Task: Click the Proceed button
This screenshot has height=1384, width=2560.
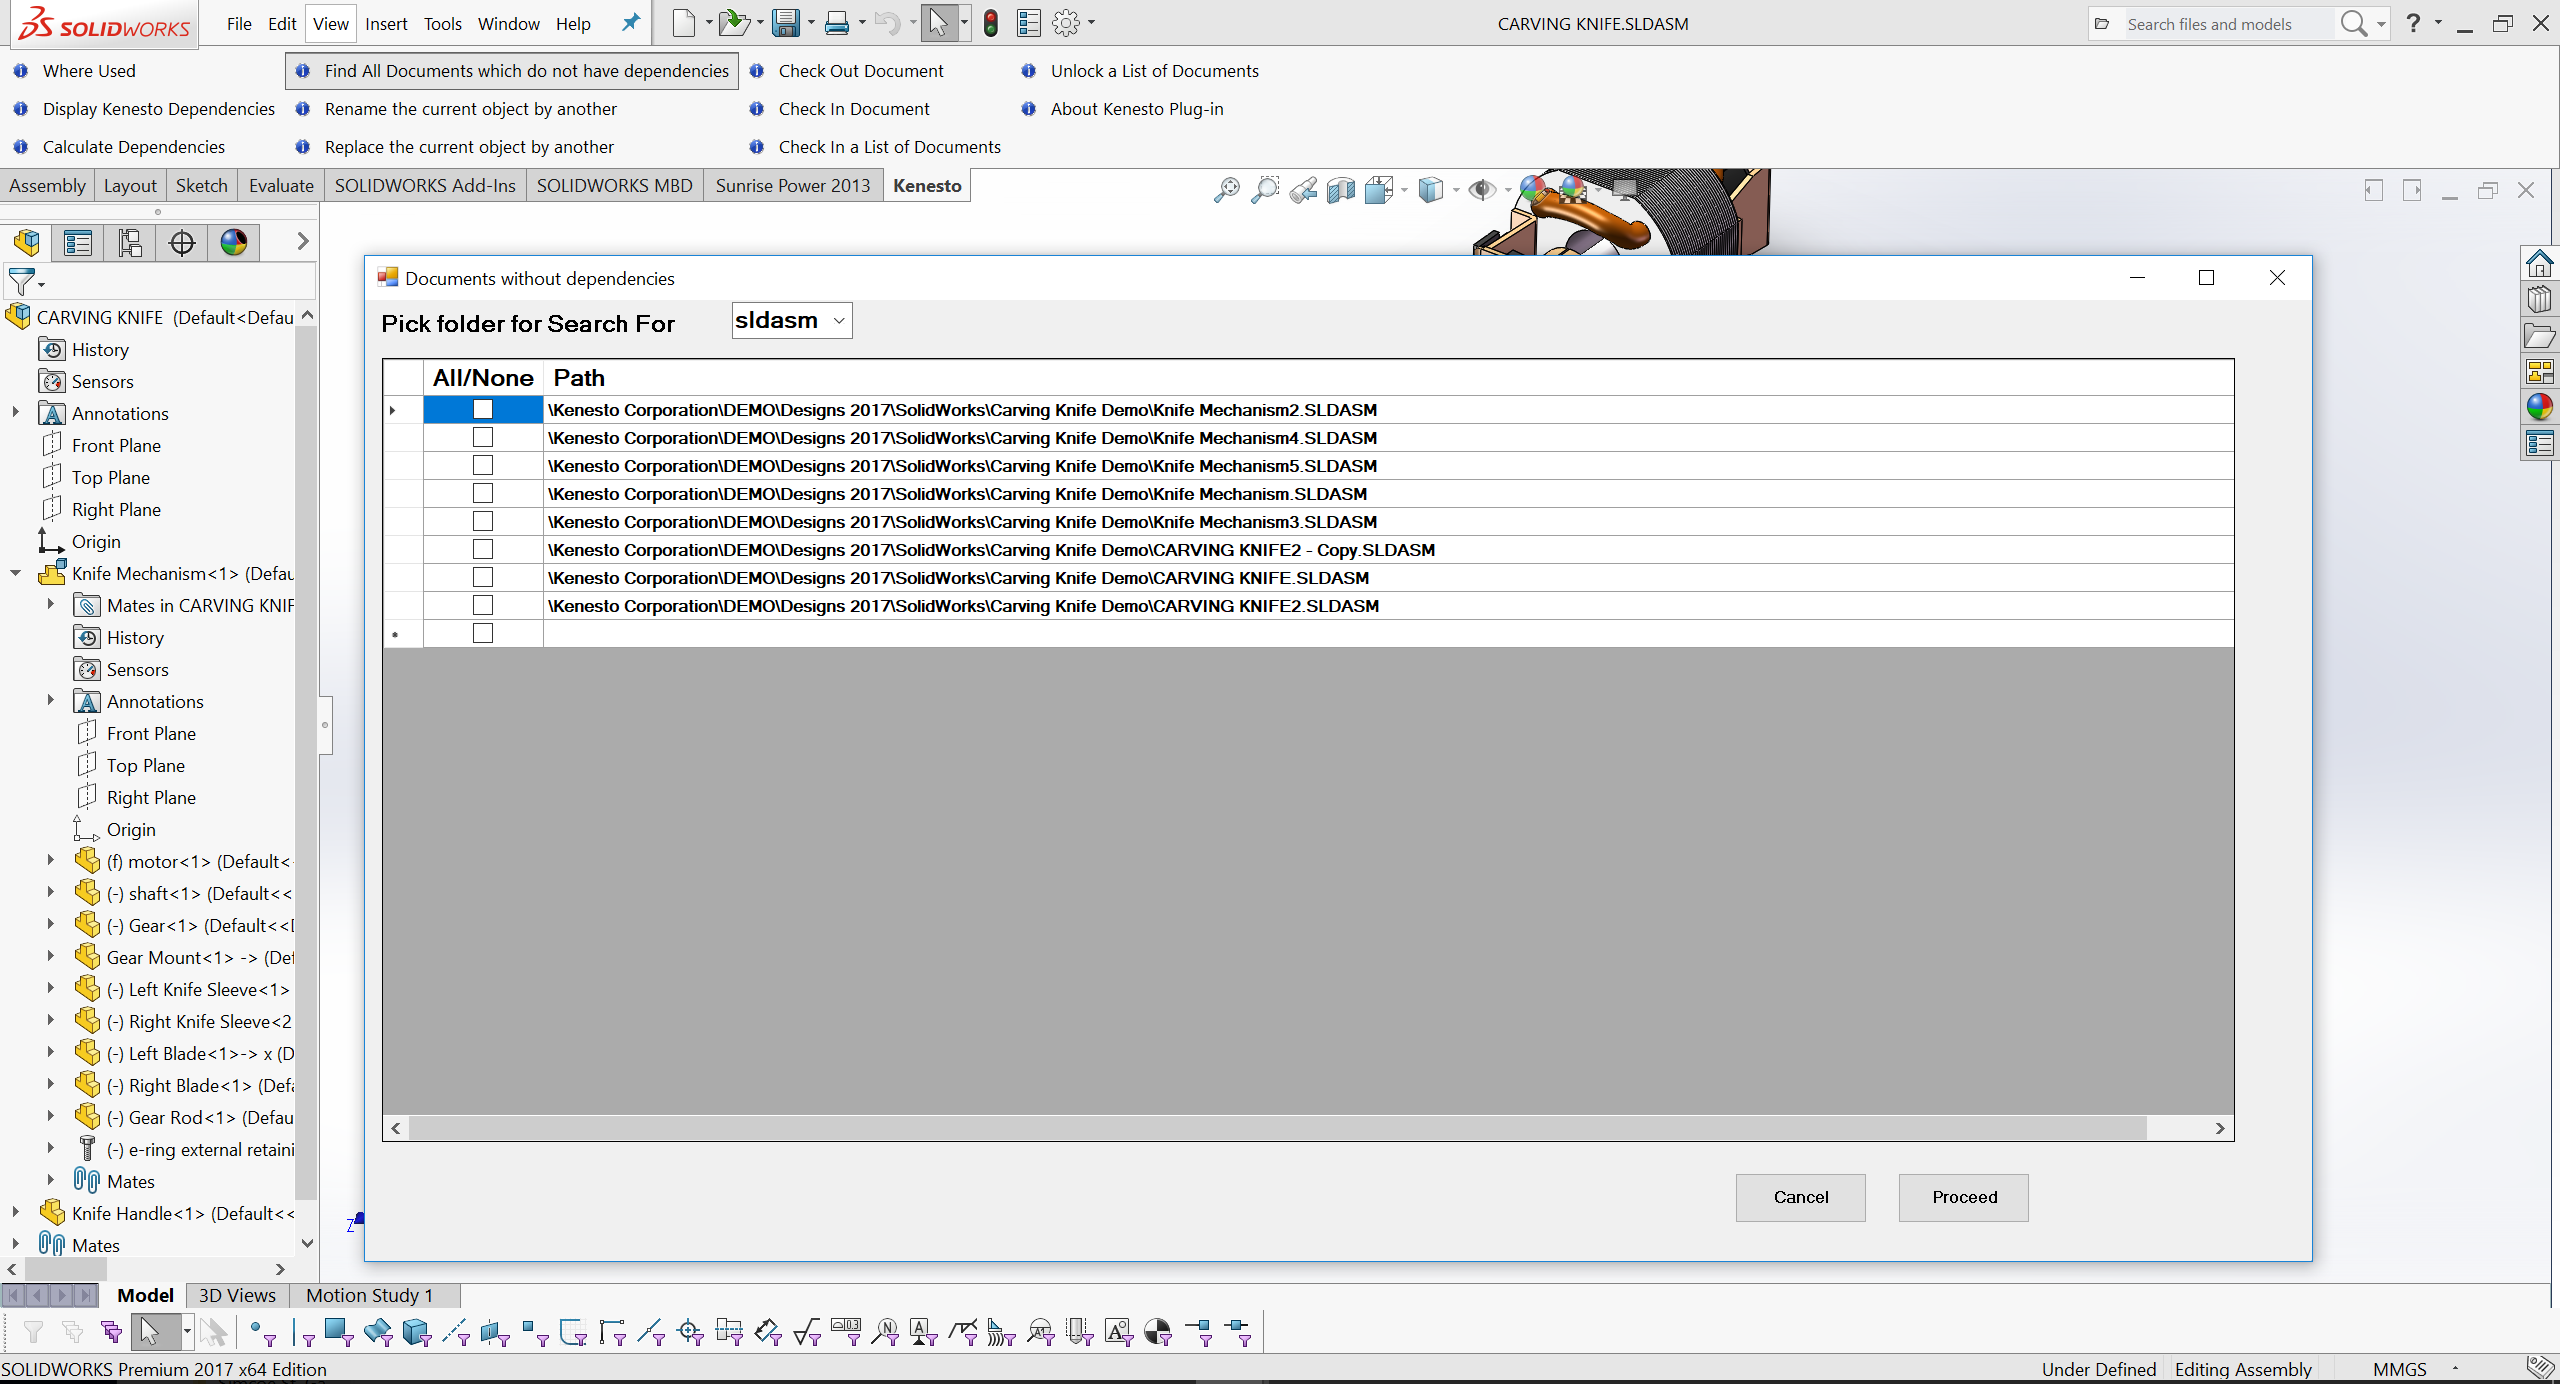Action: tap(1964, 1197)
